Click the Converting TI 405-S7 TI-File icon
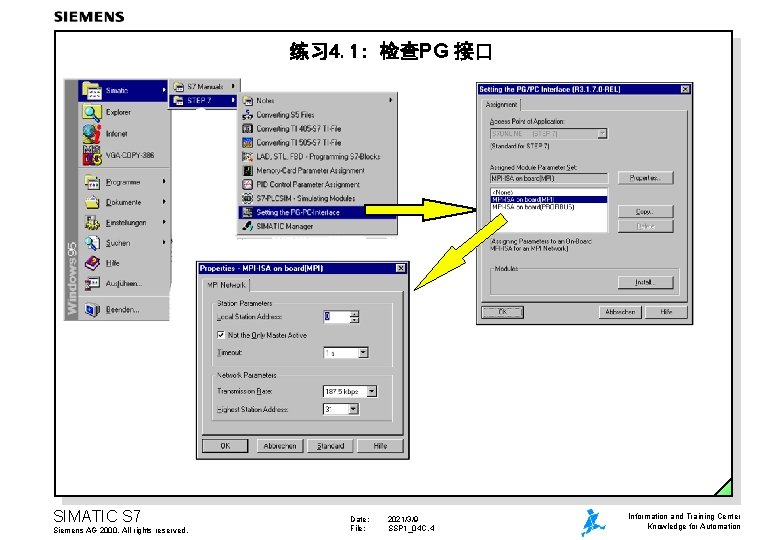 247,129
